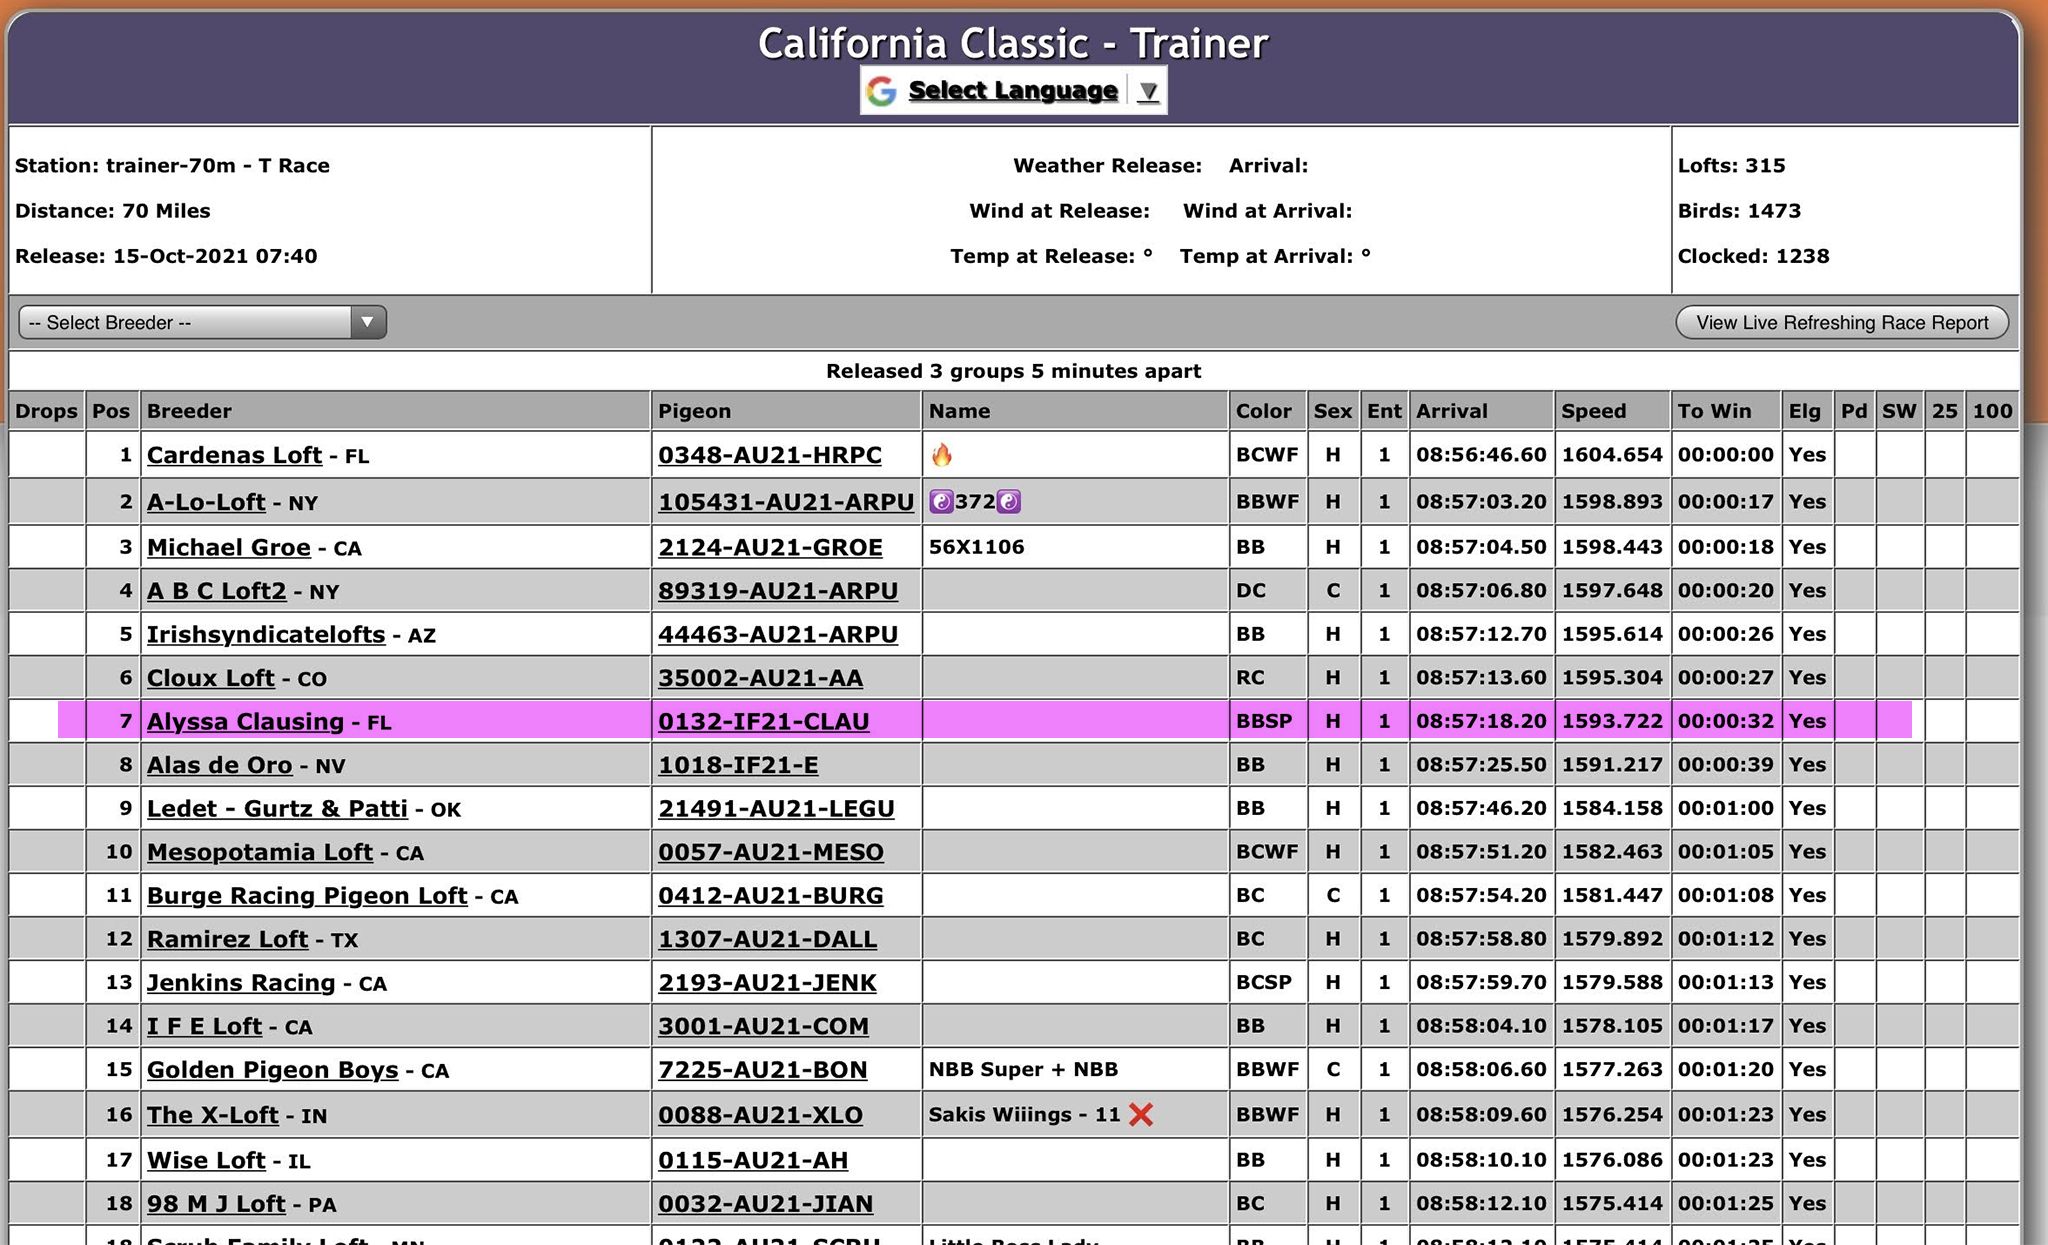Click the Select Language text link
Viewport: 2048px width, 1245px height.
pos(1012,91)
